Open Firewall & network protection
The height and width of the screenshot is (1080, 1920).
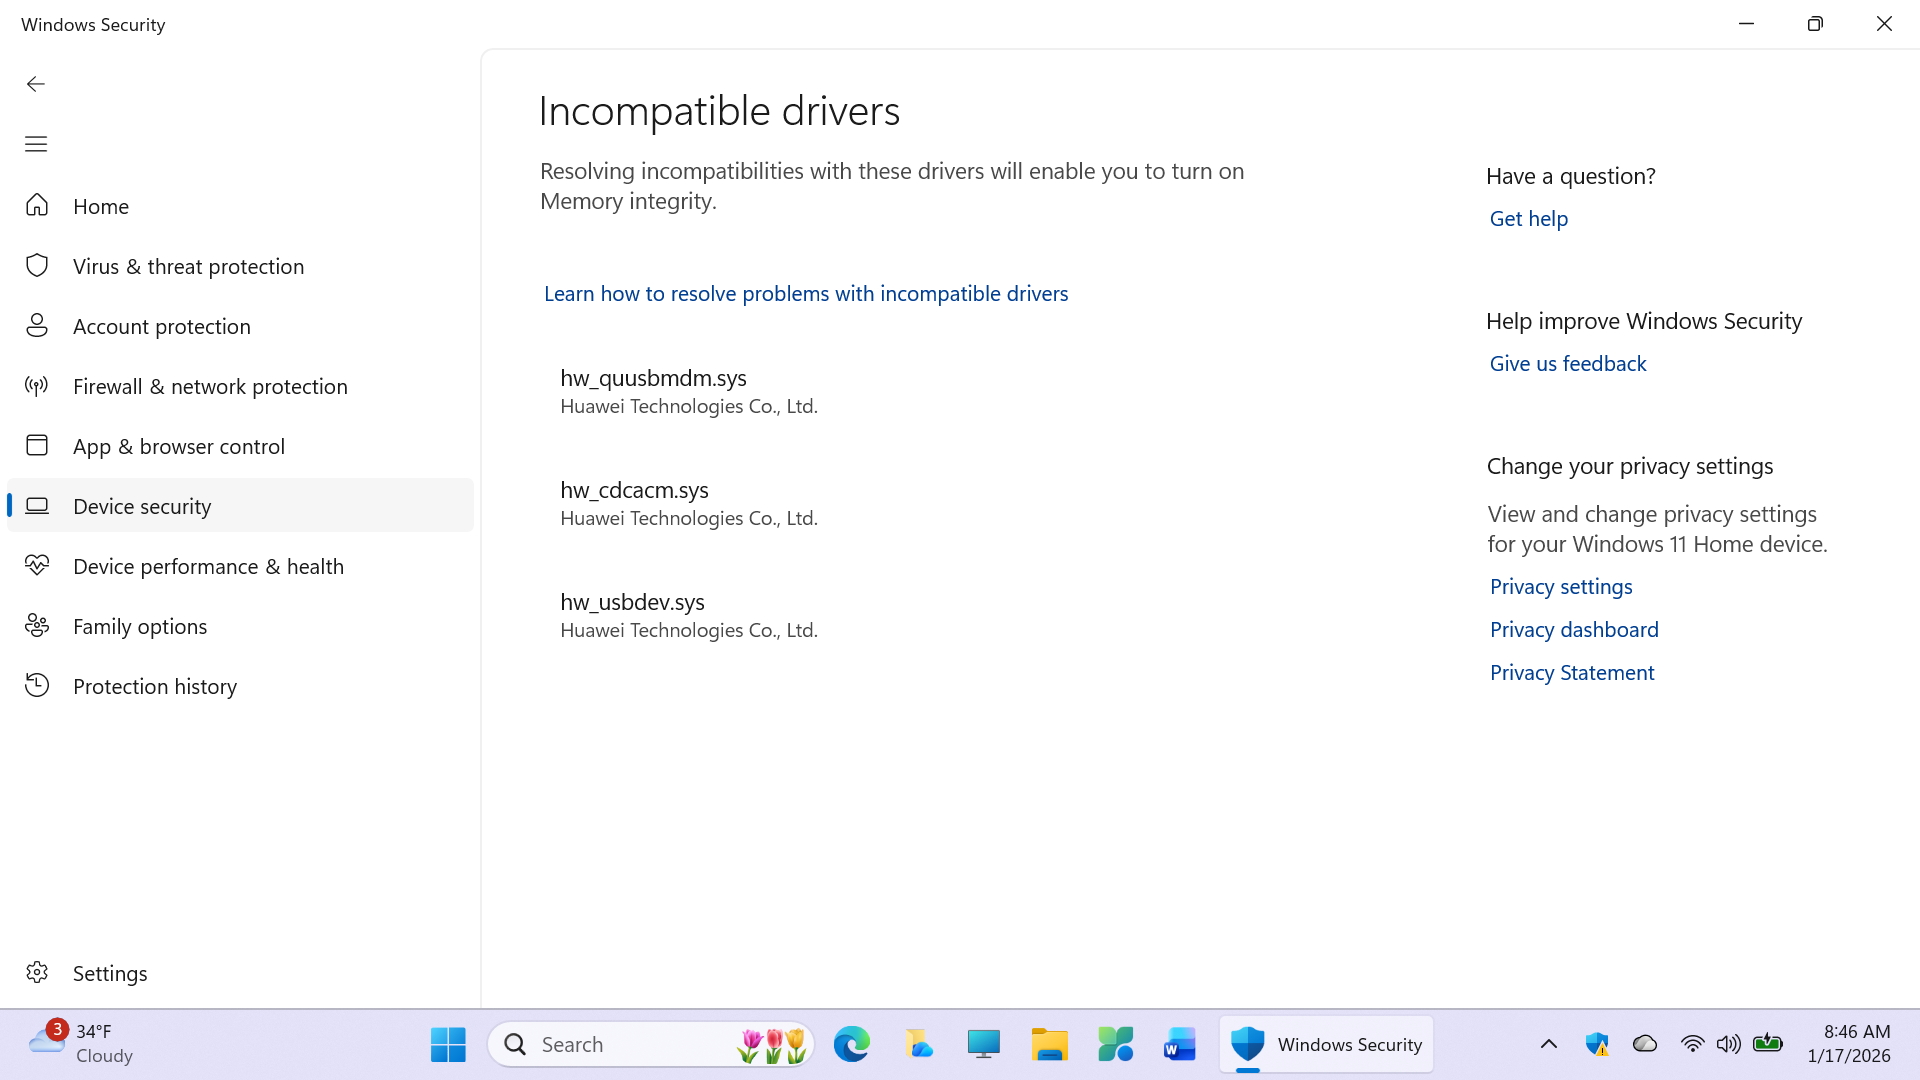coord(210,386)
